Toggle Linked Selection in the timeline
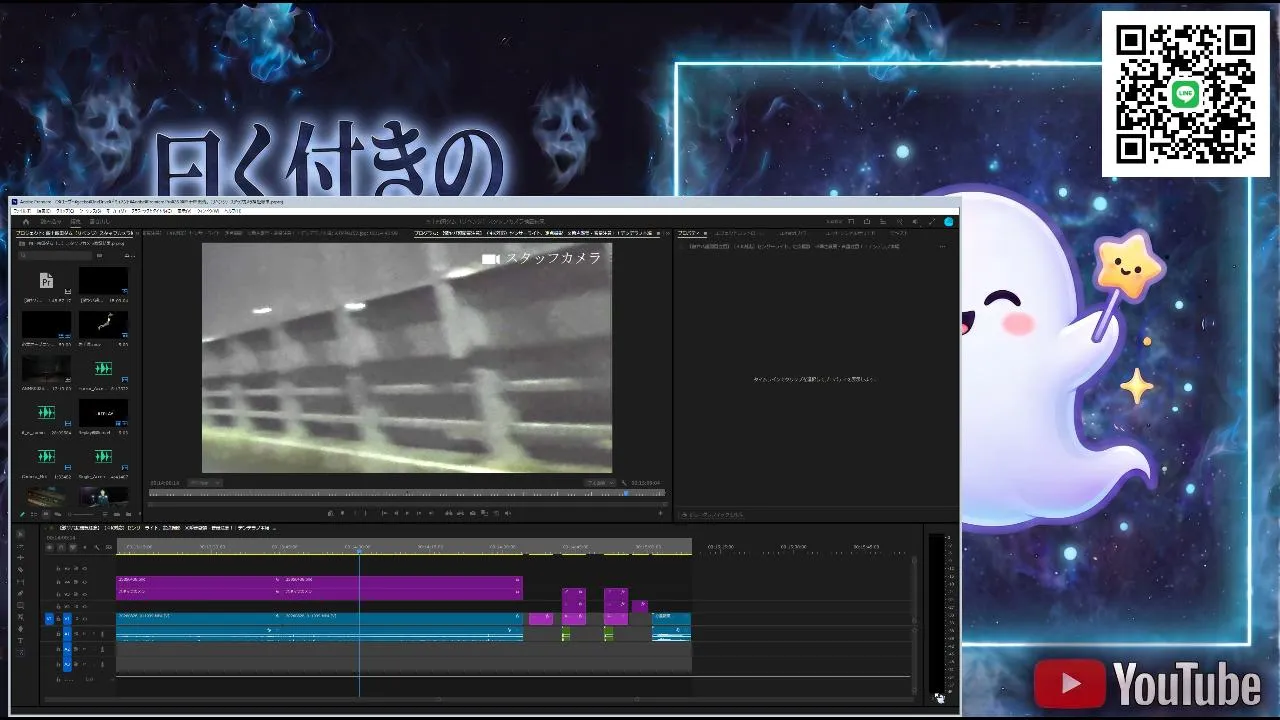 coord(73,547)
